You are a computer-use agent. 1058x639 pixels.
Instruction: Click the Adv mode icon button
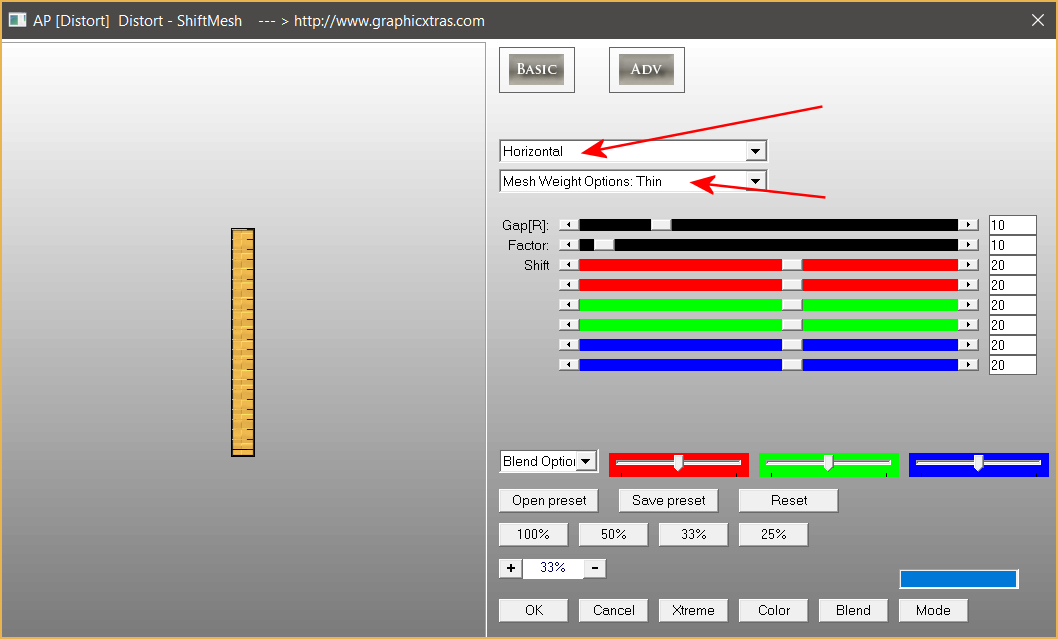tap(646, 70)
